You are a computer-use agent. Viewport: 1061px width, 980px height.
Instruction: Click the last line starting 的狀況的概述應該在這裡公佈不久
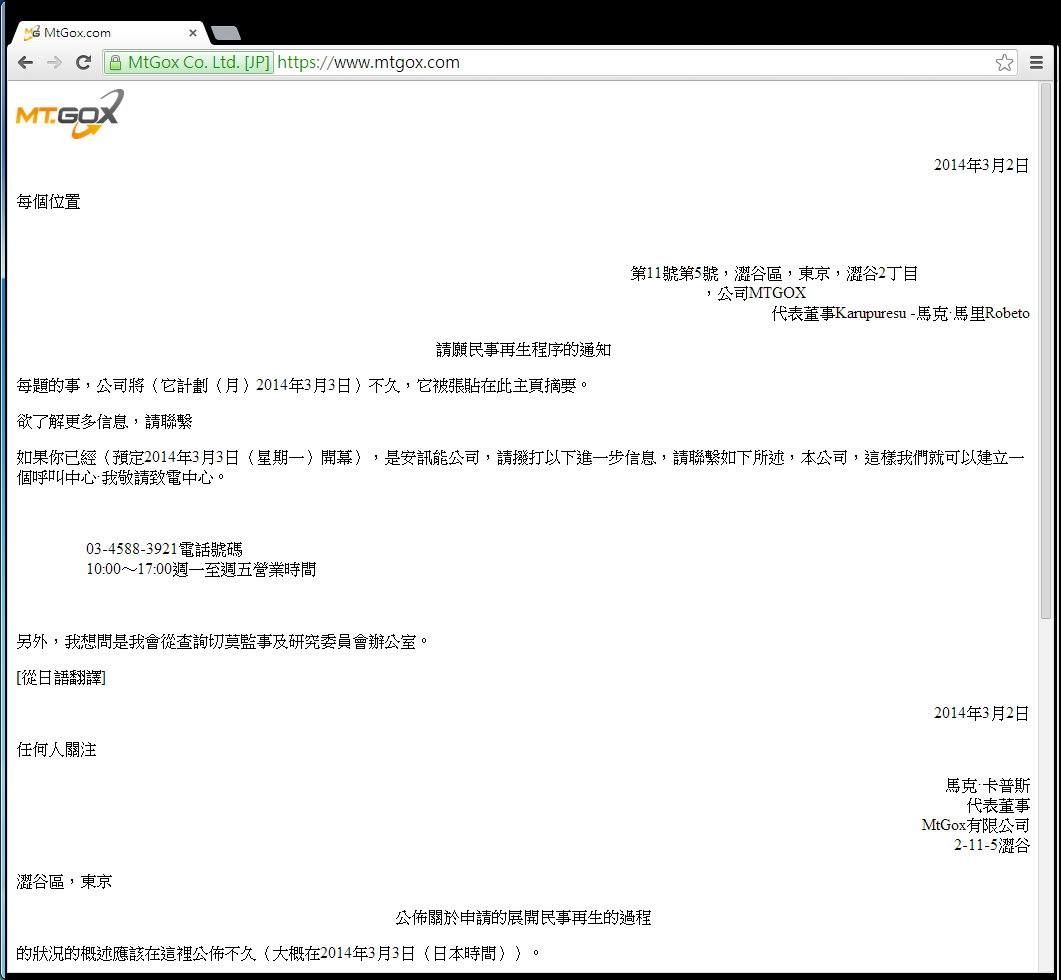pyautogui.click(x=279, y=954)
